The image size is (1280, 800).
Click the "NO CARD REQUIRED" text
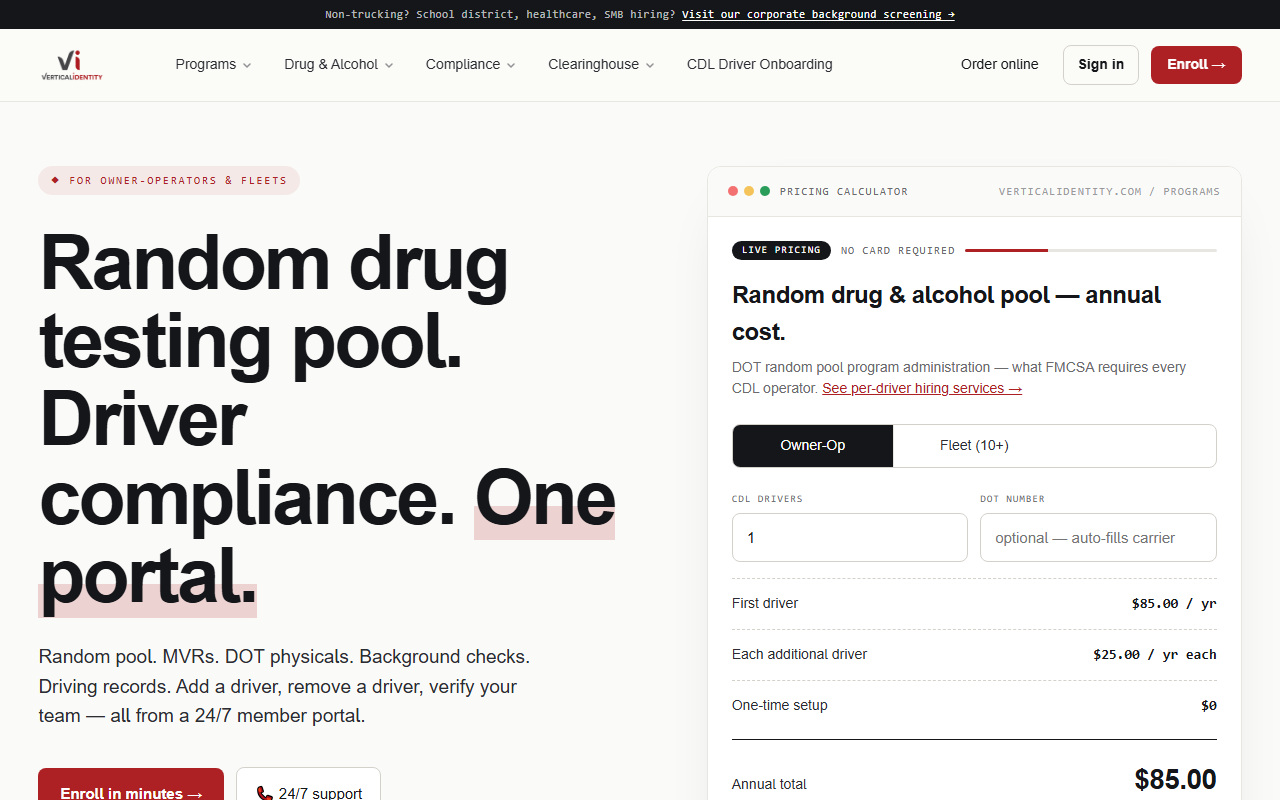point(898,251)
